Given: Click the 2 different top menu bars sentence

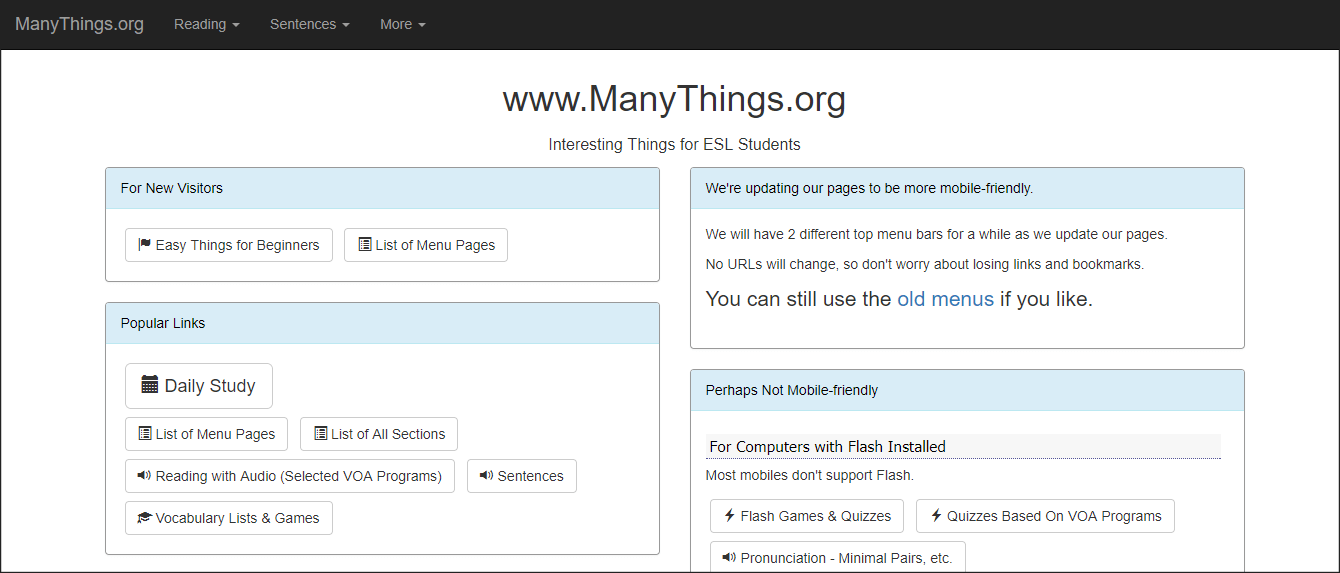Looking at the screenshot, I should 937,234.
